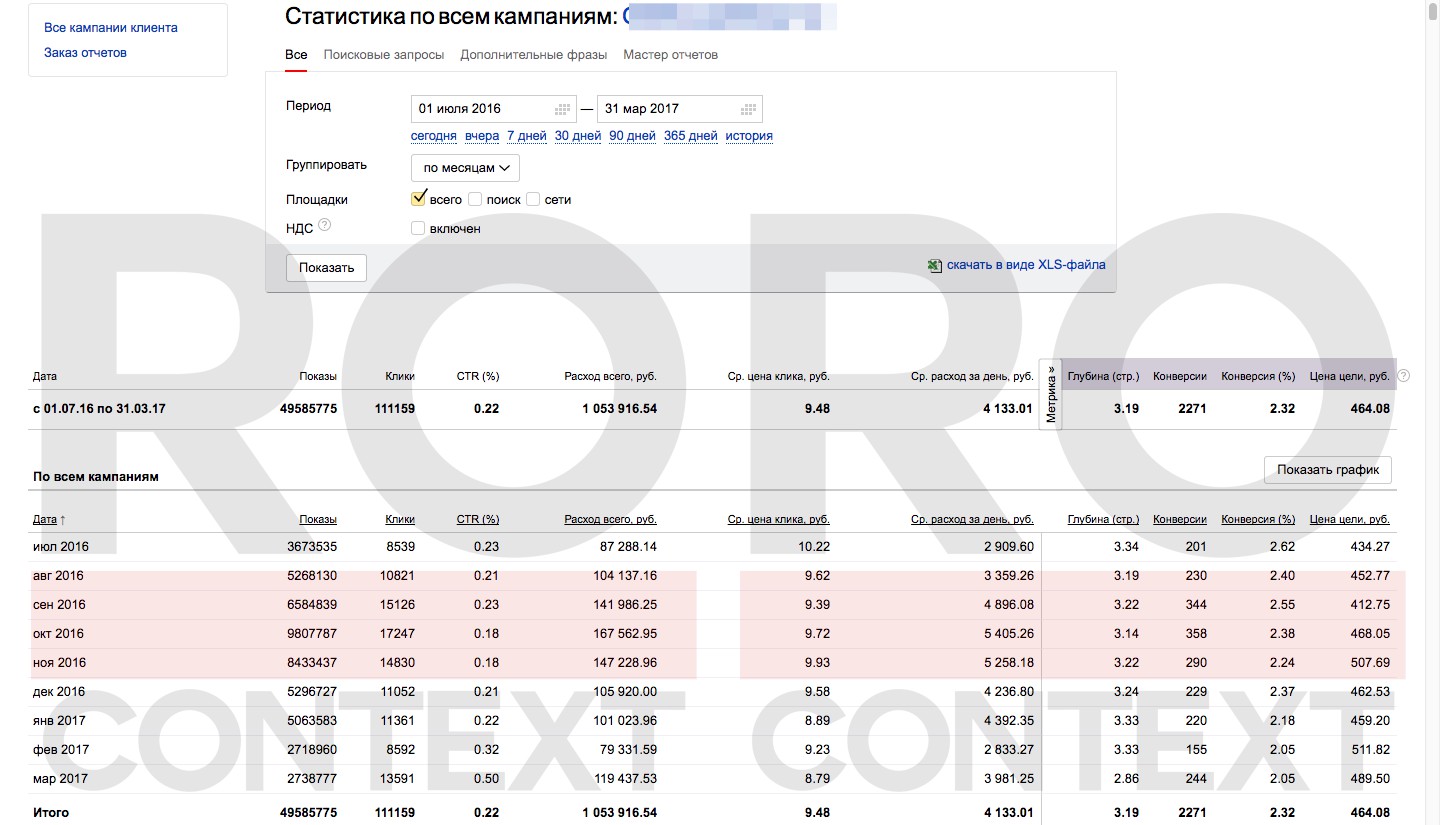
Task: Switch to Поисковые запросы tab
Action: click(383, 55)
